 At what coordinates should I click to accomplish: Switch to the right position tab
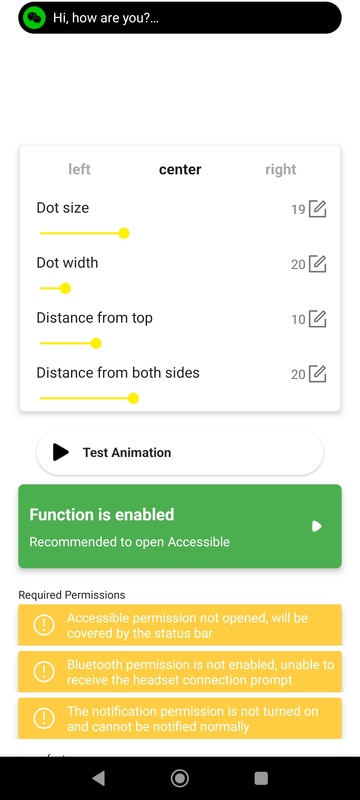(x=280, y=169)
